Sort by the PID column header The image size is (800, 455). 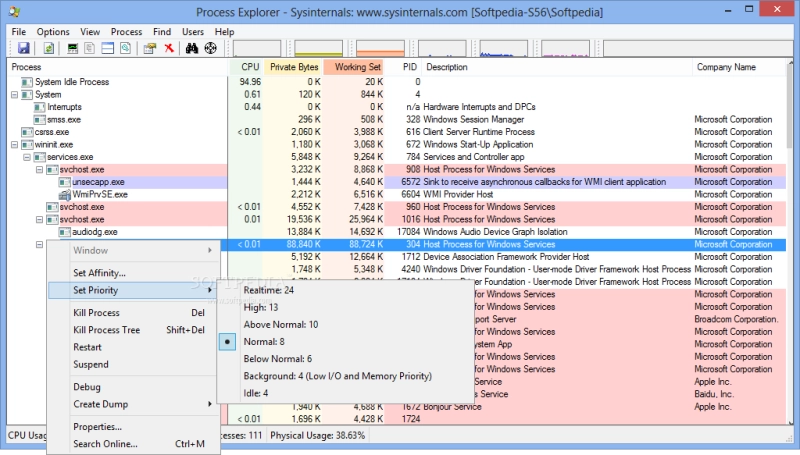pyautogui.click(x=404, y=67)
